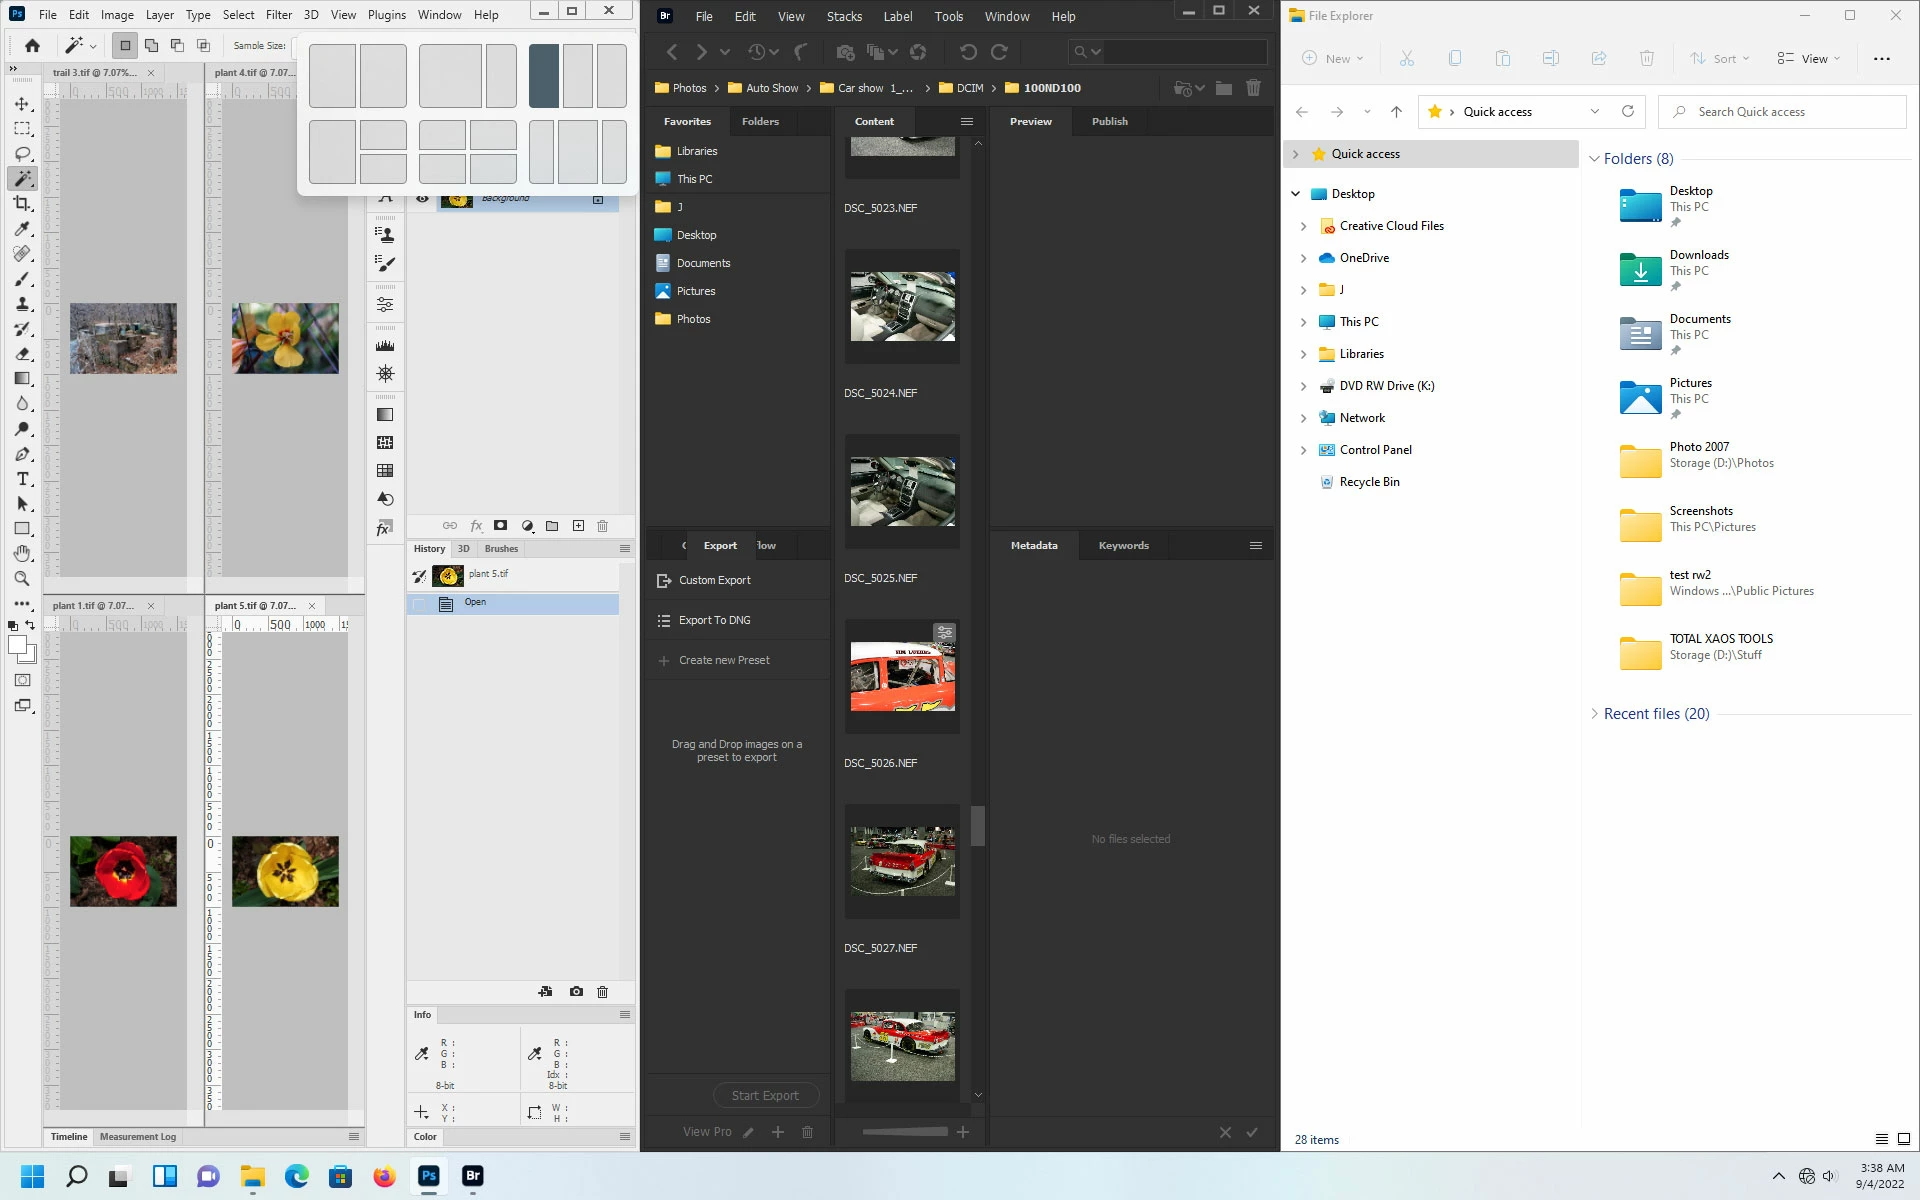The height and width of the screenshot is (1200, 1920).
Task: Pick the Horizontal Type tool
Action: pyautogui.click(x=22, y=479)
